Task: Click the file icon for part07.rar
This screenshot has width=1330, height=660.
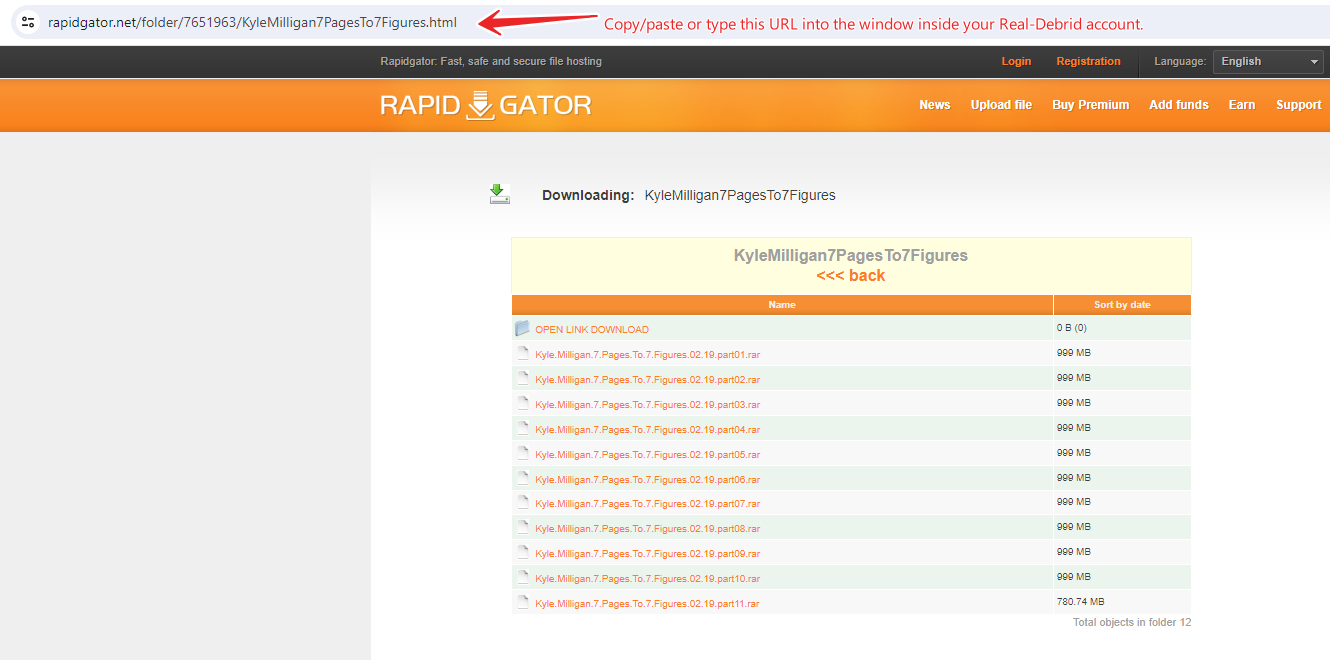Action: pyautogui.click(x=522, y=502)
